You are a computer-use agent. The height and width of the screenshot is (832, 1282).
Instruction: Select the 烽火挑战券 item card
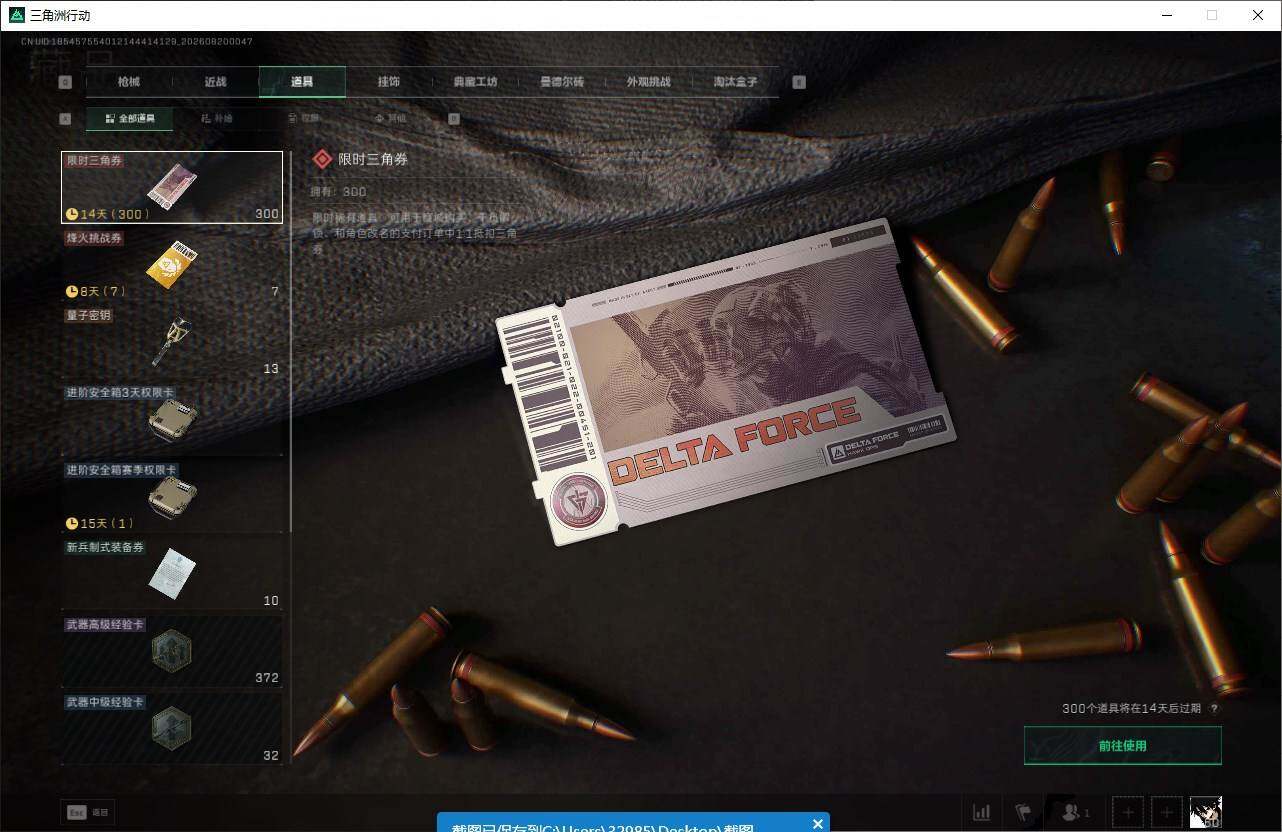[172, 264]
